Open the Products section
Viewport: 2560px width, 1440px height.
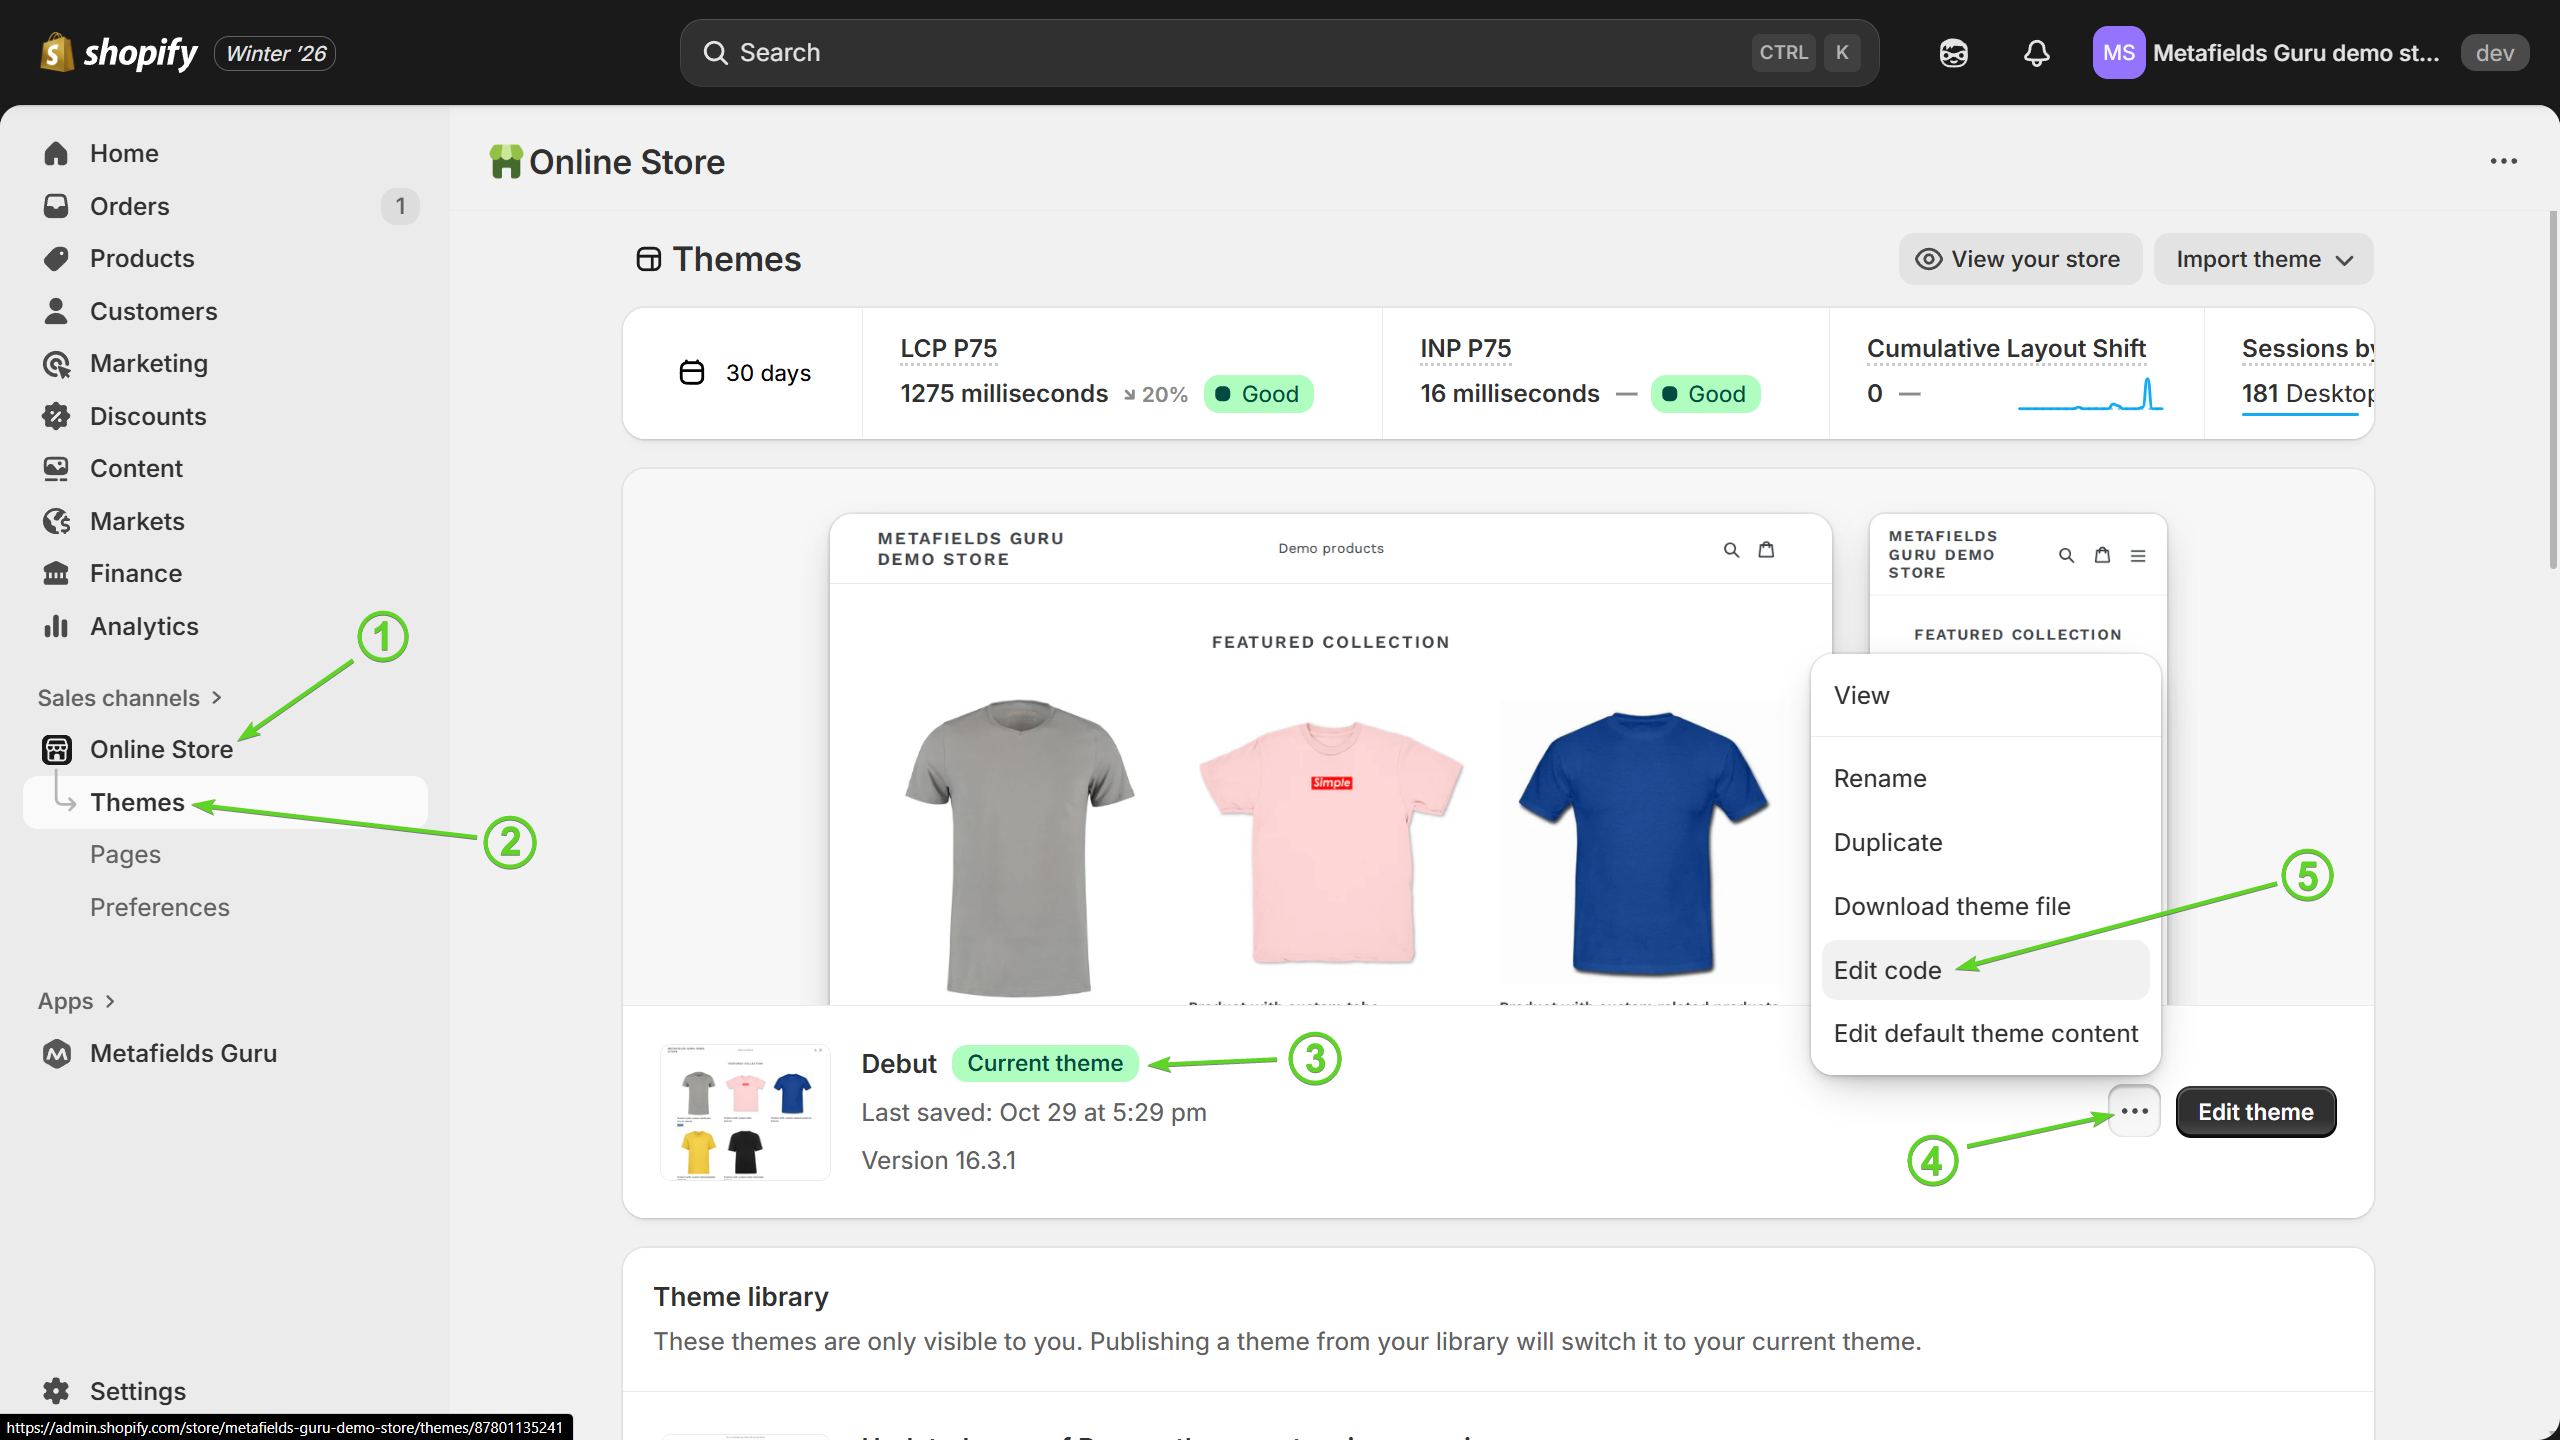coord(142,258)
